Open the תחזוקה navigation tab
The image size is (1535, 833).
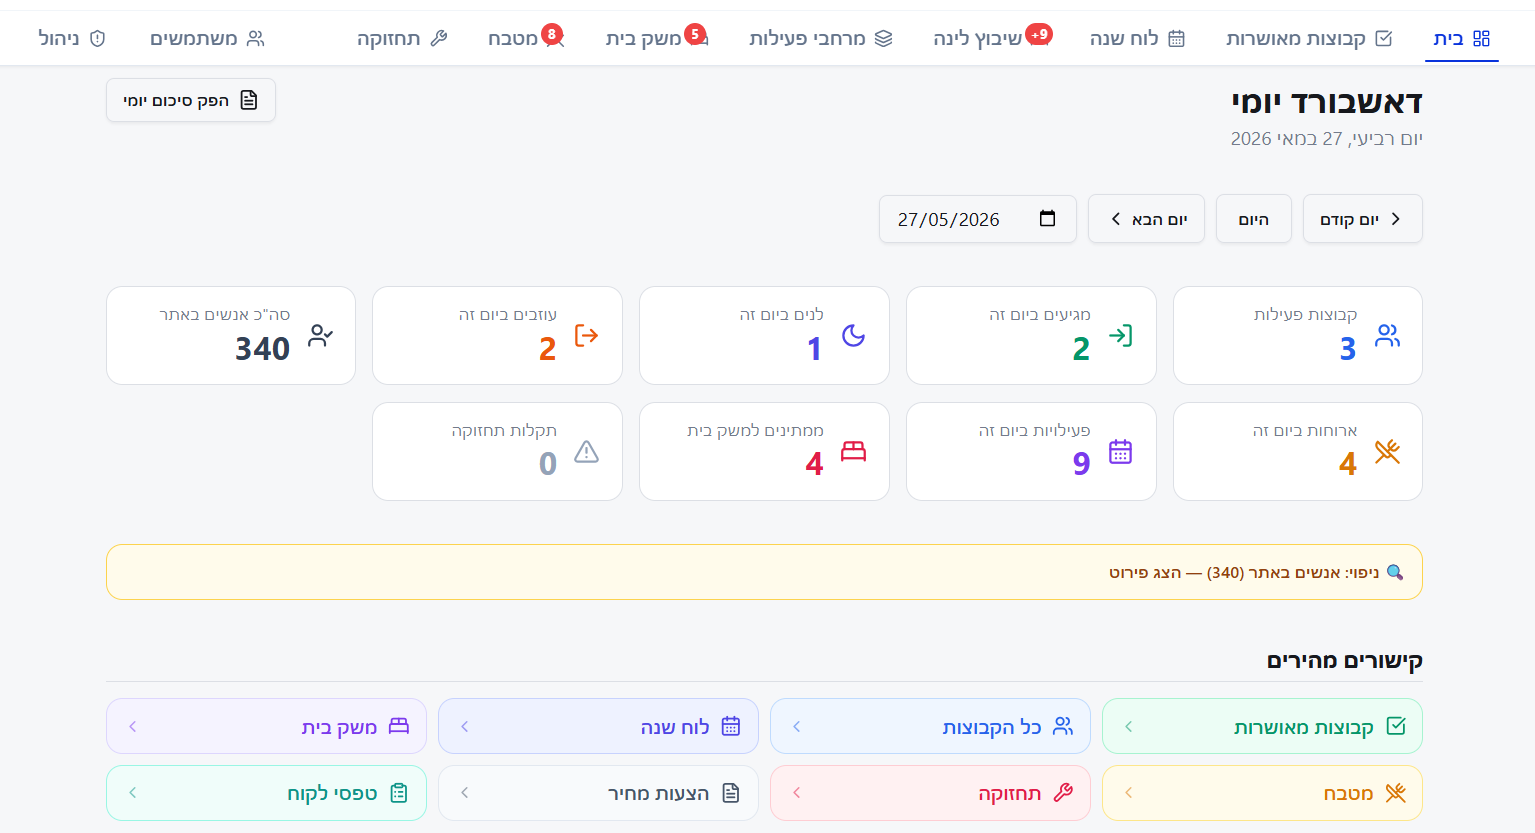(402, 38)
